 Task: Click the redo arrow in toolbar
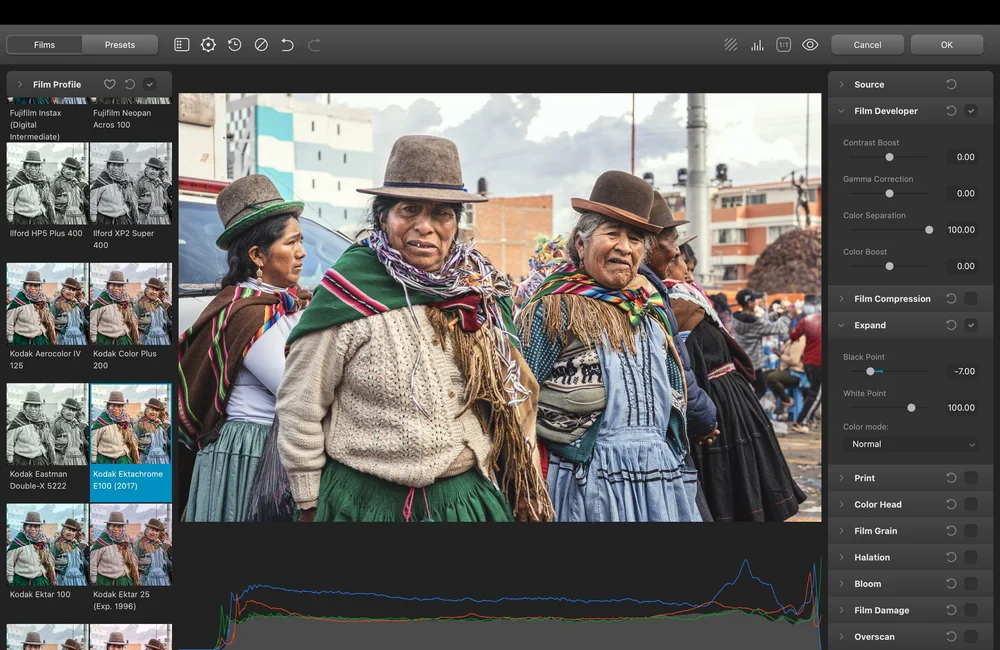pos(314,45)
